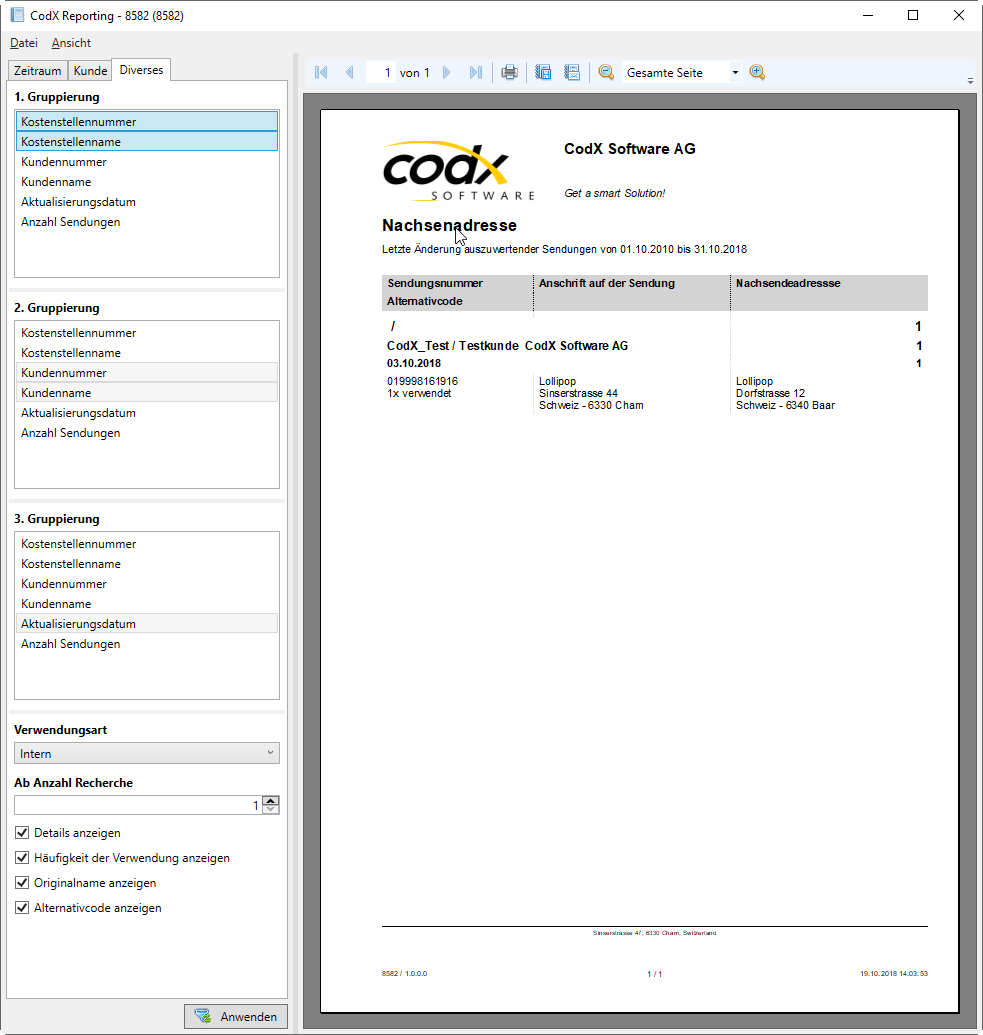Send report via the email export icon
983x1035 pixels.
point(571,72)
